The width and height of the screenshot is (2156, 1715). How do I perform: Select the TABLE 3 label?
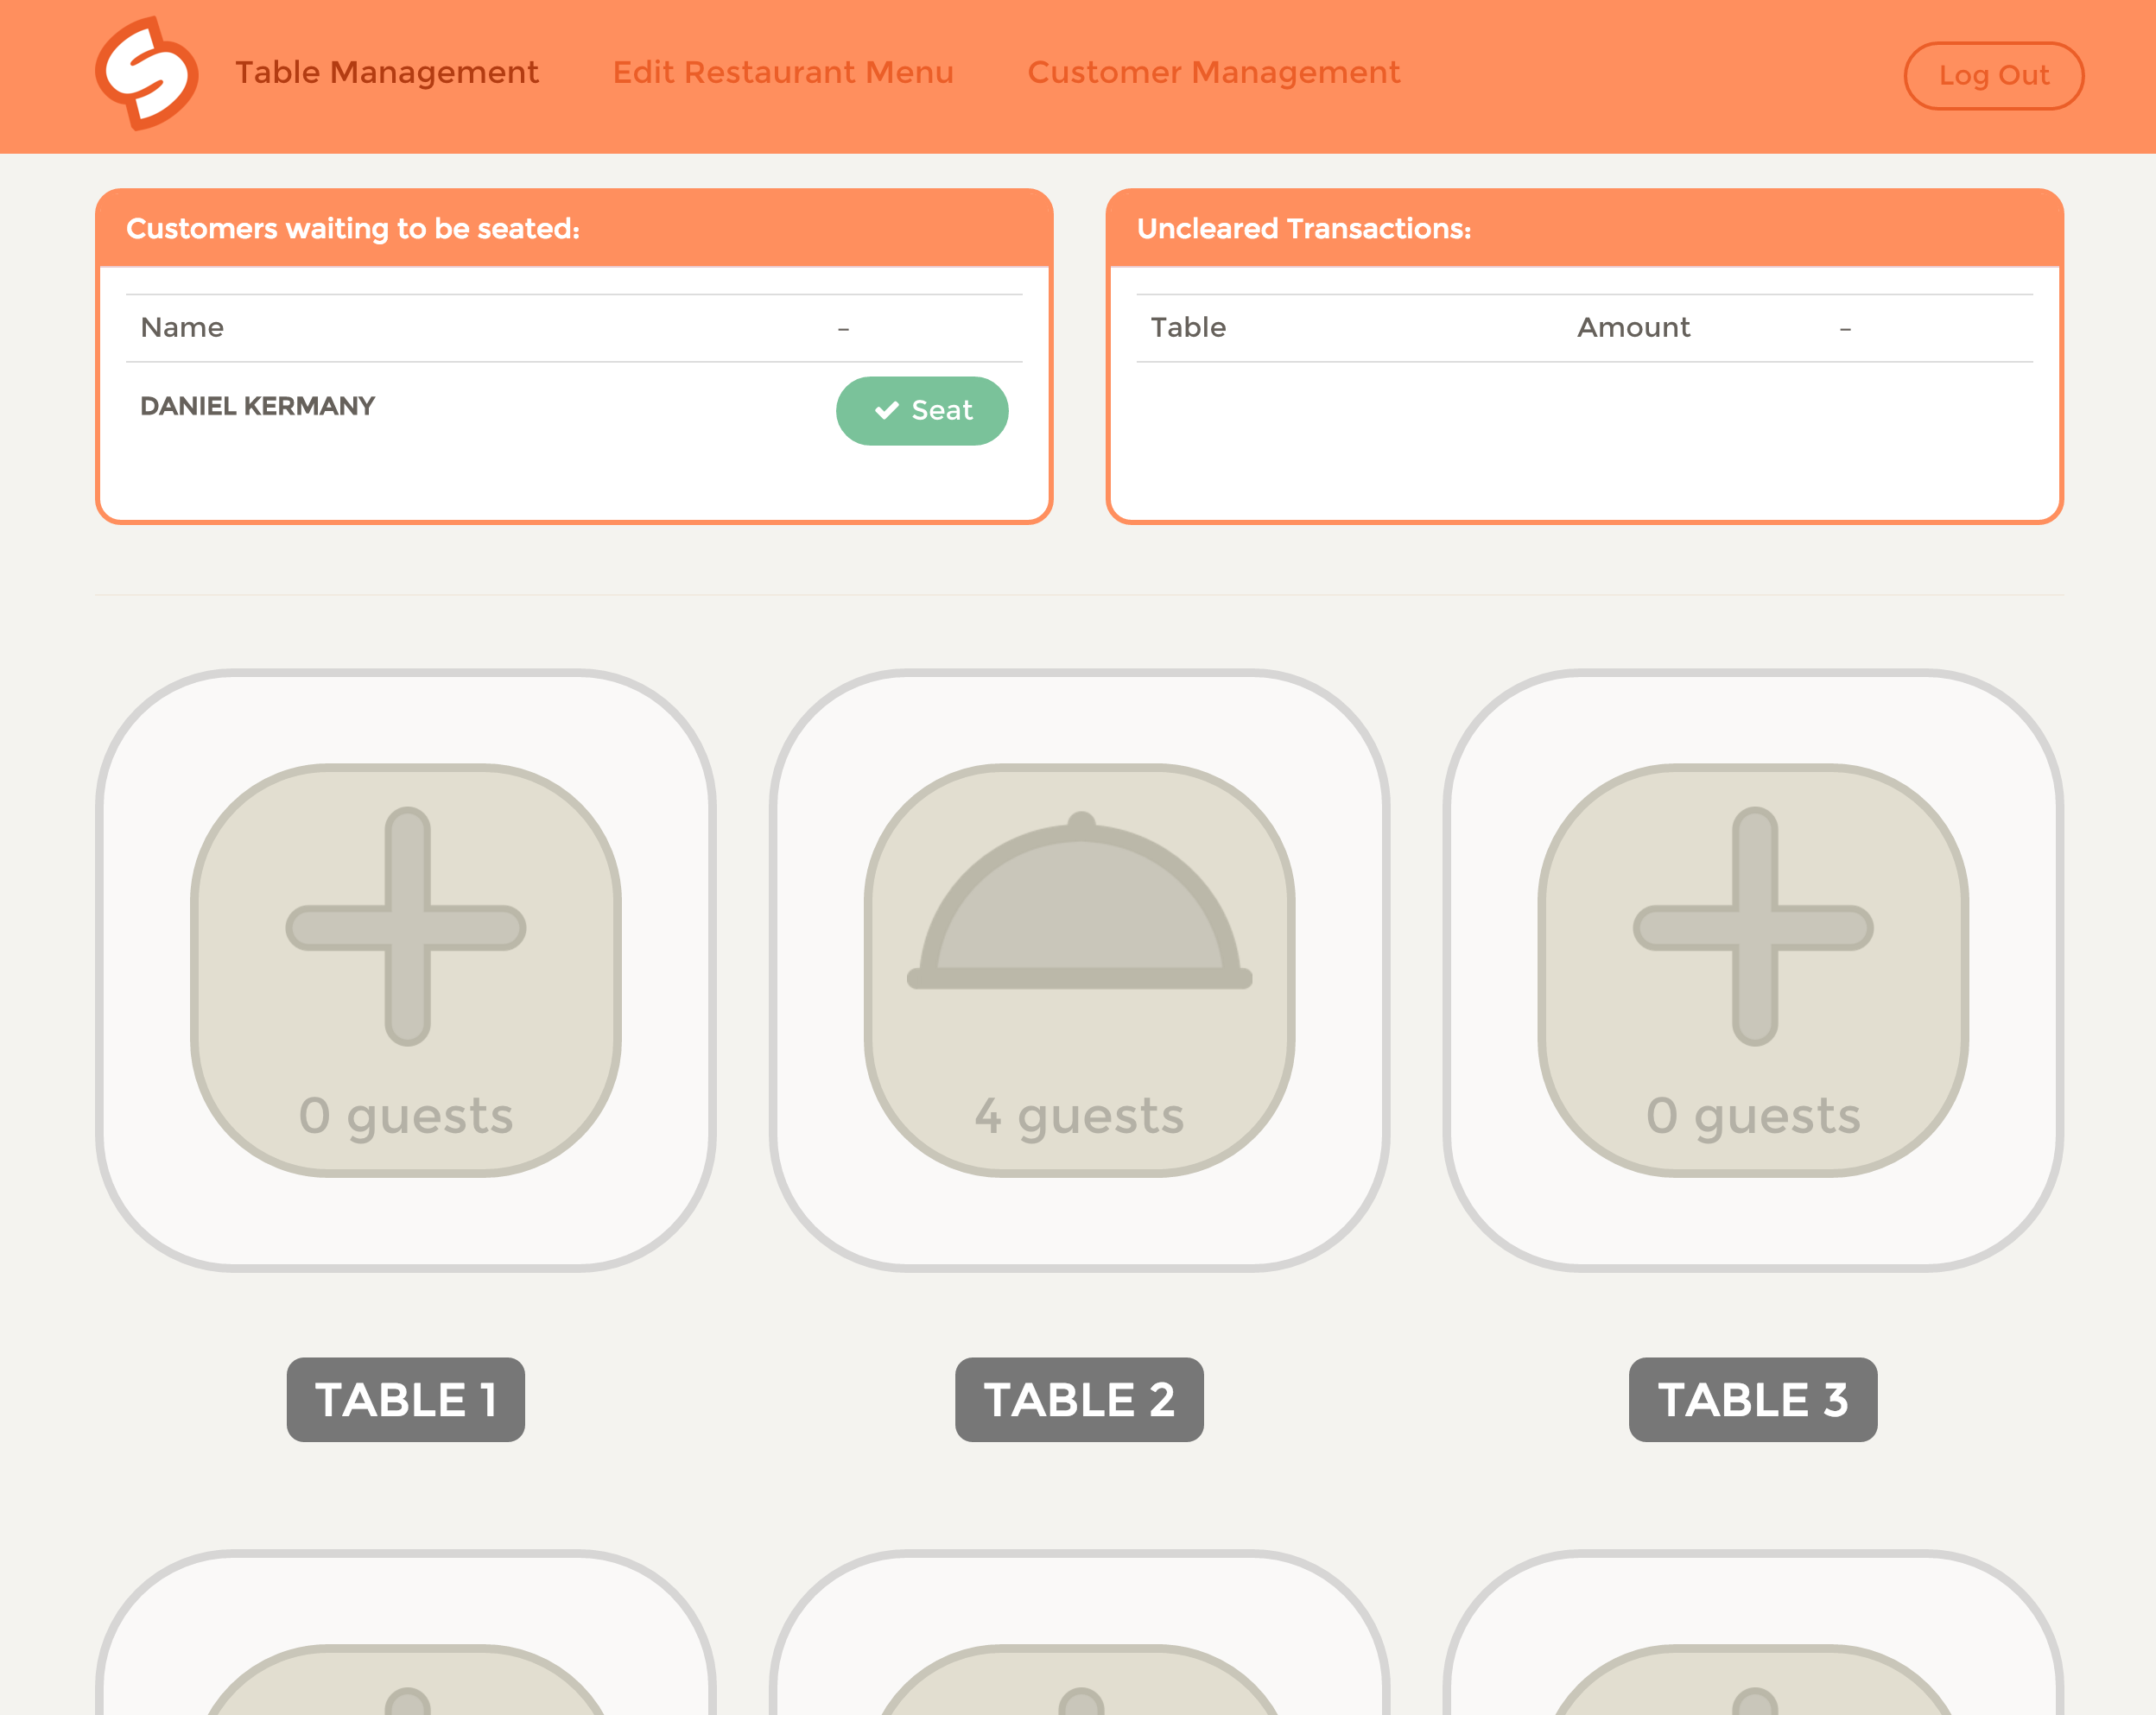click(x=1753, y=1399)
